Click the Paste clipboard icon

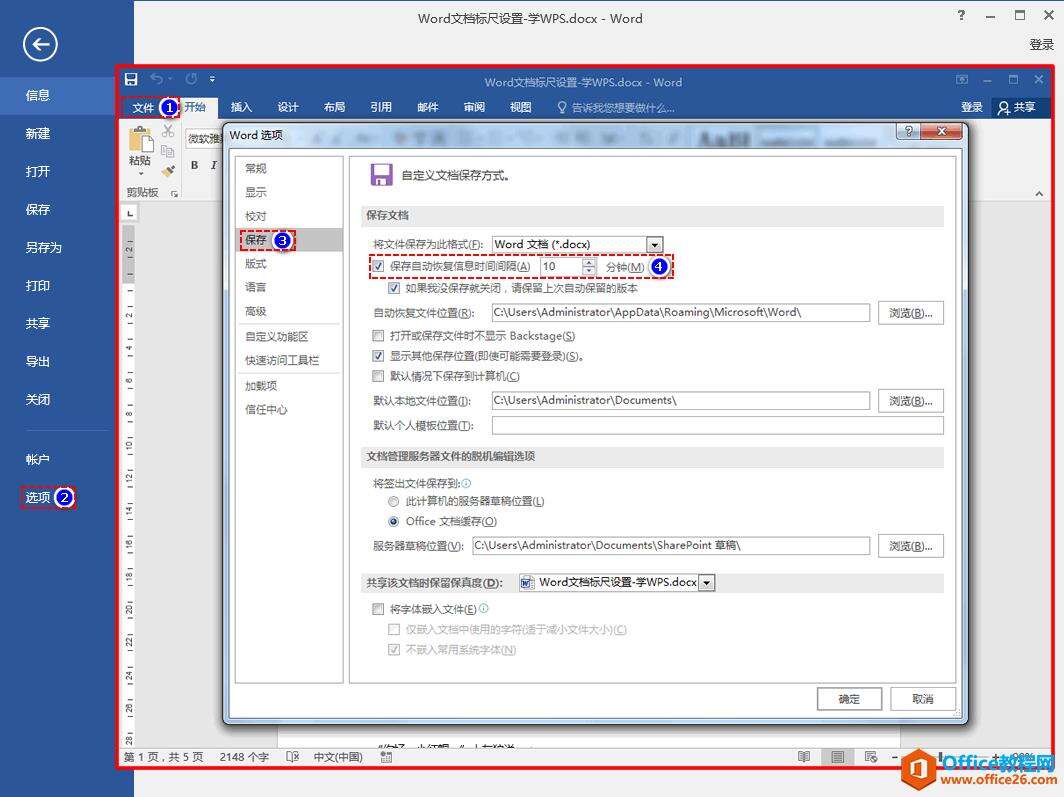click(140, 140)
